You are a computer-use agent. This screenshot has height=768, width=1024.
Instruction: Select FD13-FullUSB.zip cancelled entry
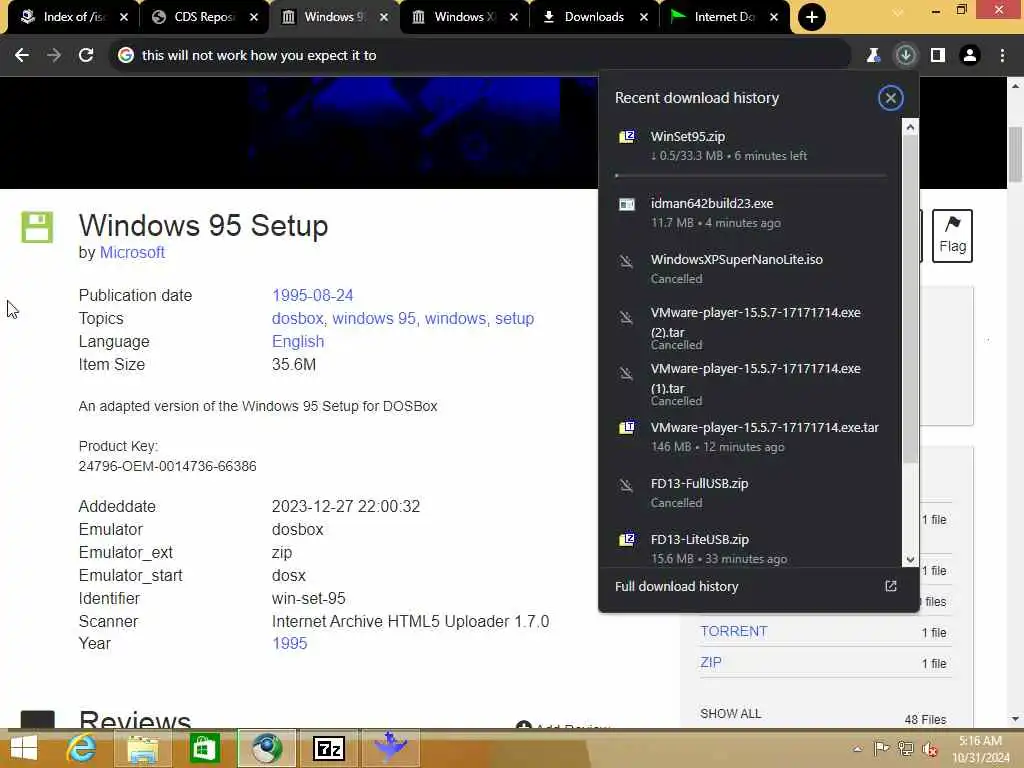click(750, 492)
